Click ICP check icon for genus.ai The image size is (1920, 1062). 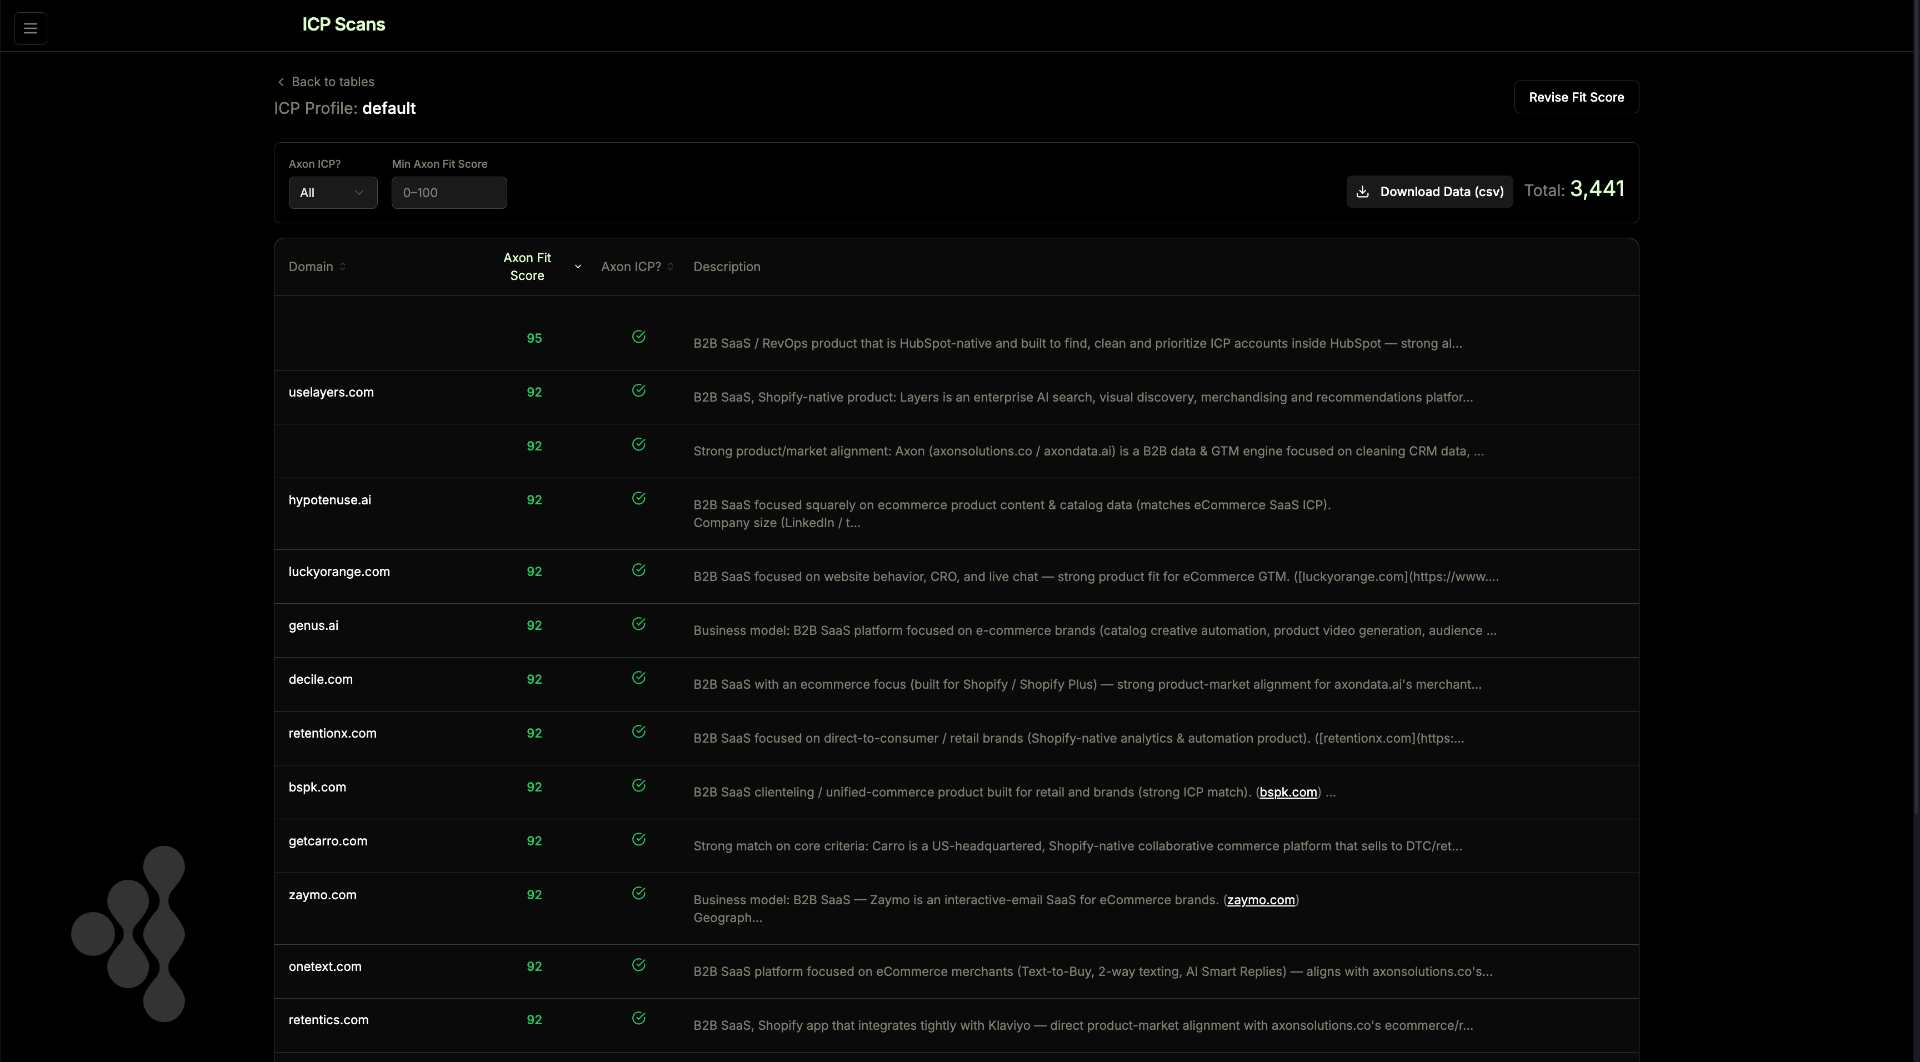point(639,624)
